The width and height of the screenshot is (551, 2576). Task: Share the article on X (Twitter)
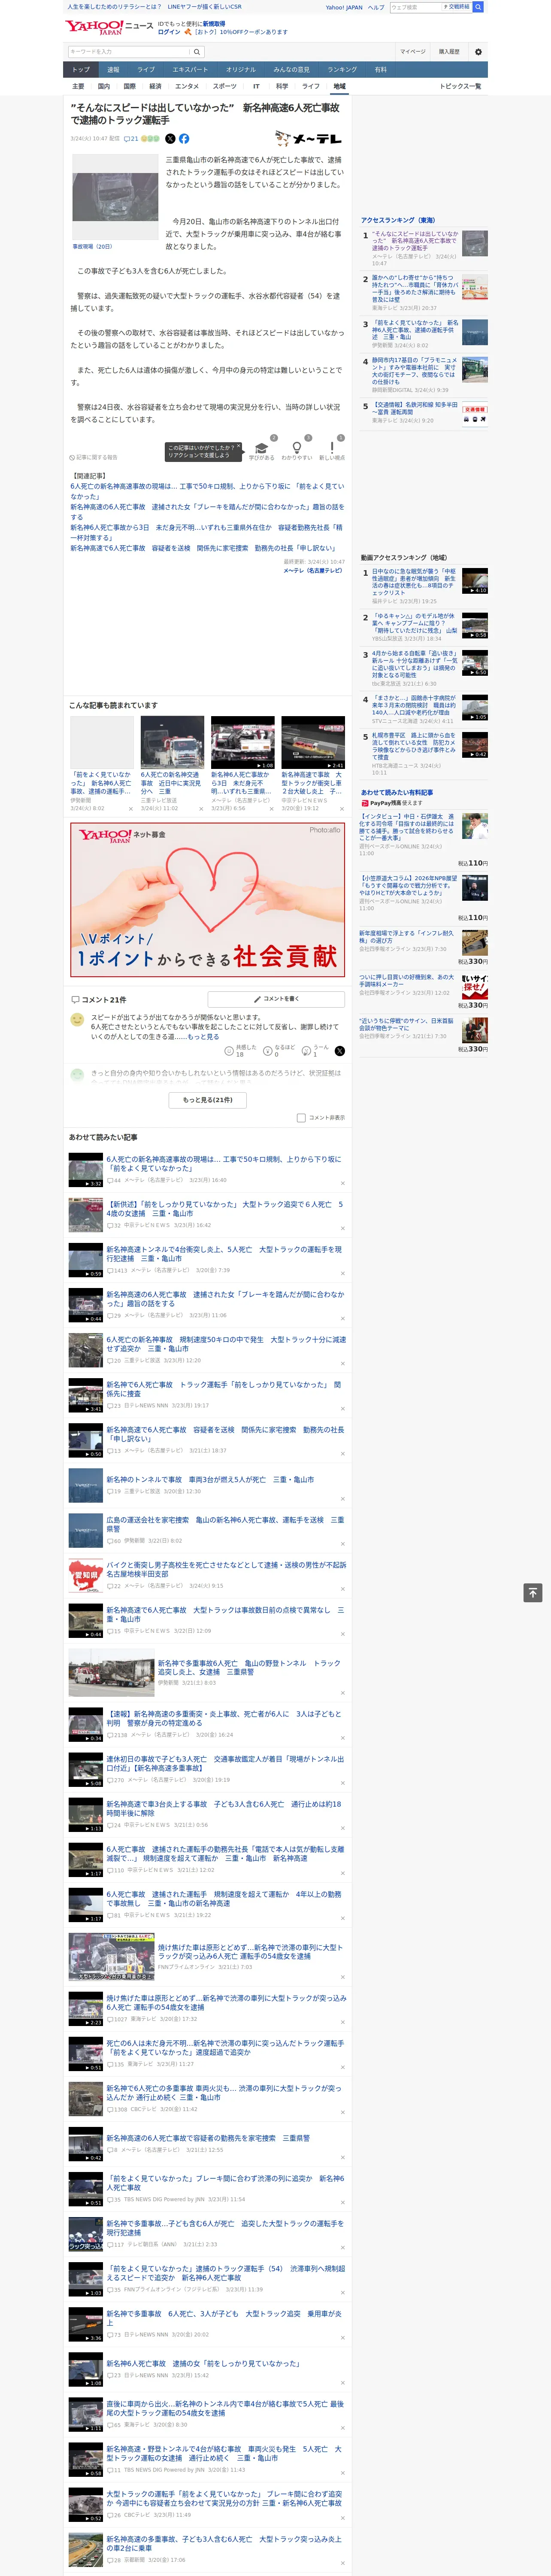(170, 139)
